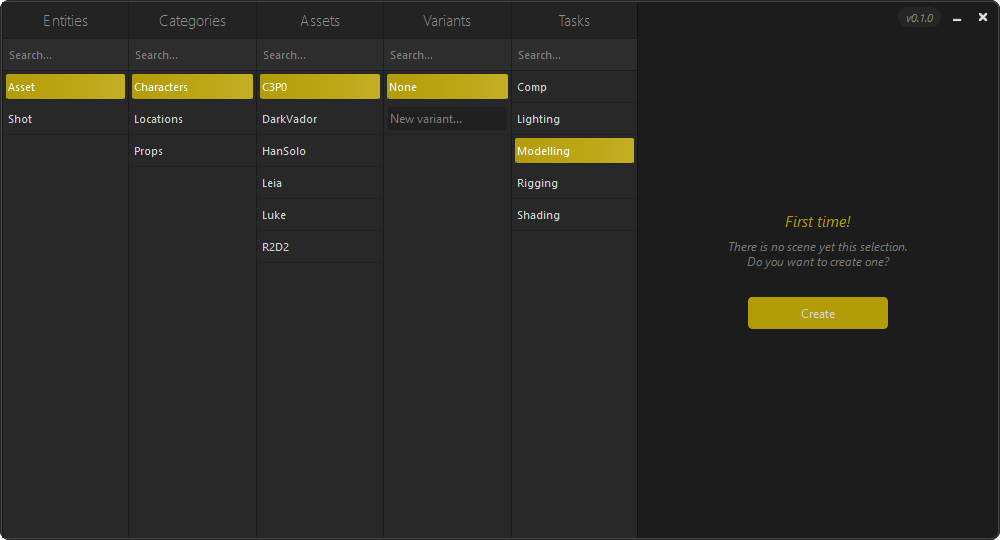Focus the Entities search field
This screenshot has width=1000, height=540.
click(x=65, y=55)
